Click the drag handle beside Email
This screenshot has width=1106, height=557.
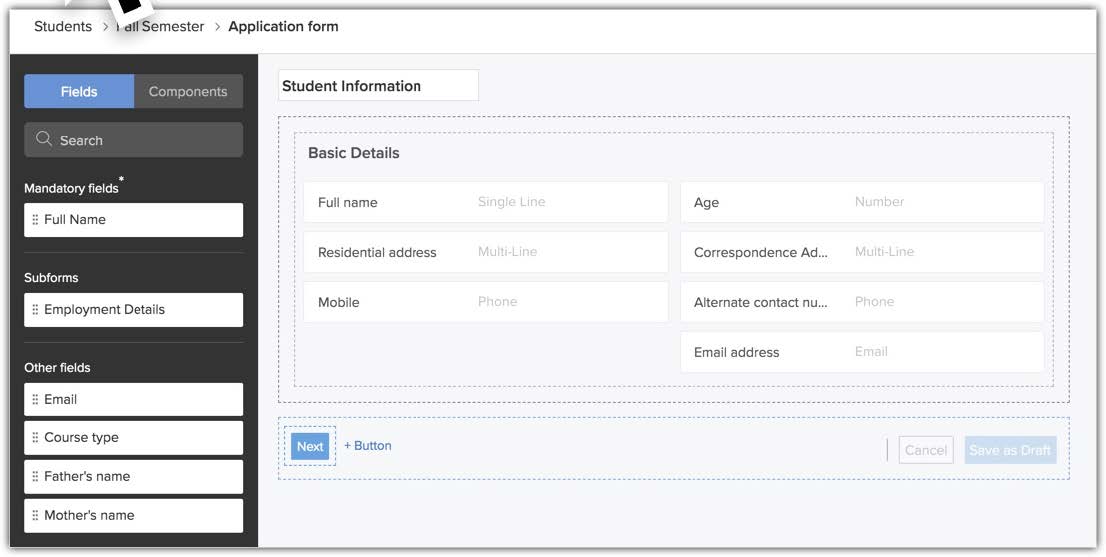point(35,400)
